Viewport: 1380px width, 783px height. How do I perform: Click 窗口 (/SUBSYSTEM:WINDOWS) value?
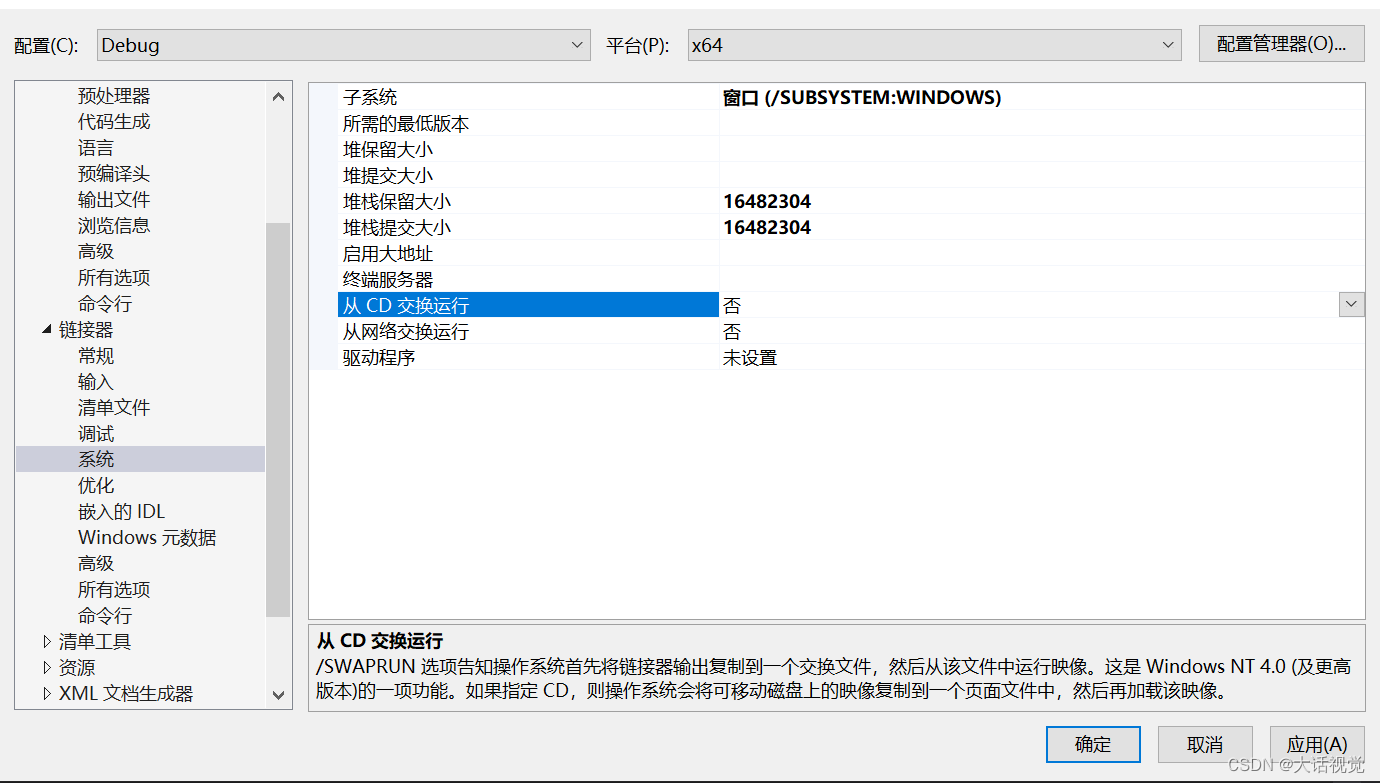tap(862, 97)
